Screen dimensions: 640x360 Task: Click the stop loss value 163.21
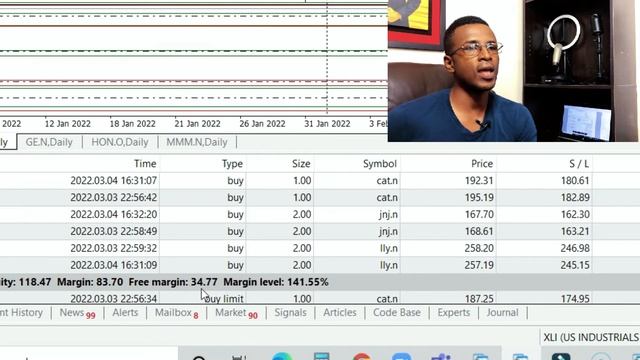pyautogui.click(x=575, y=231)
